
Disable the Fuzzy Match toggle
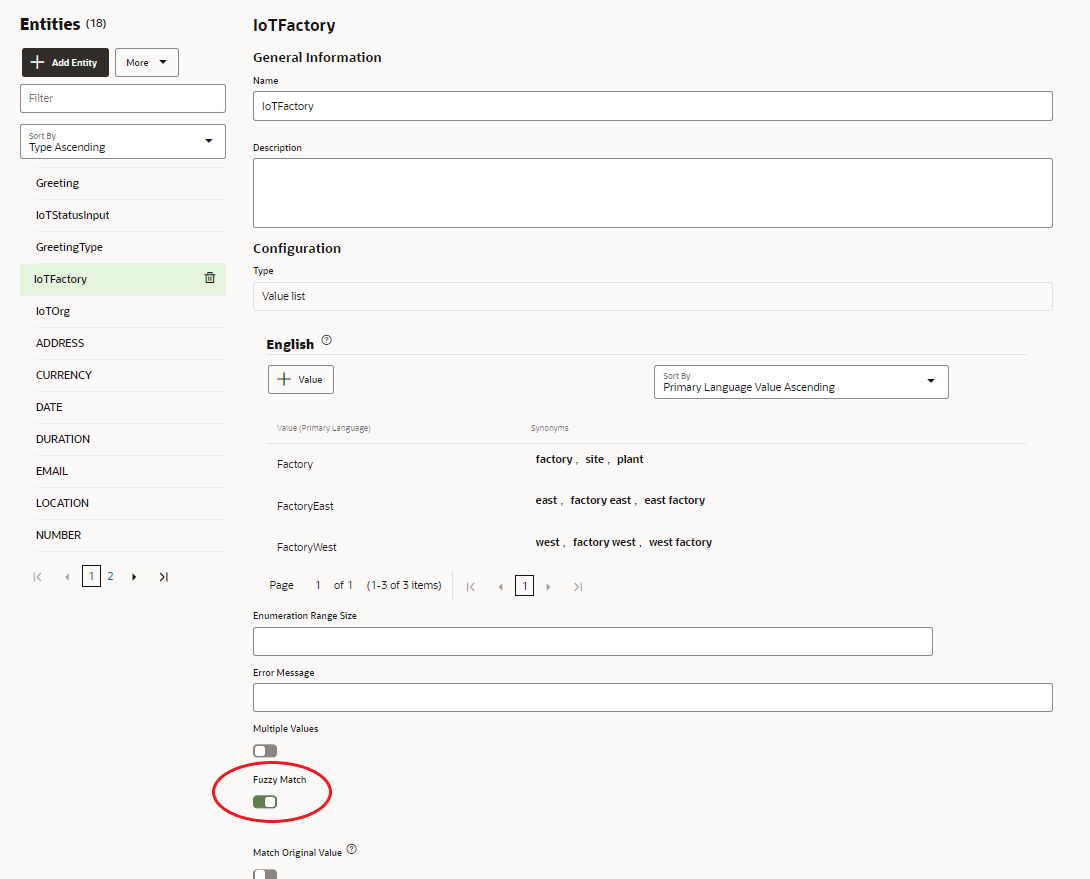pyautogui.click(x=264, y=801)
